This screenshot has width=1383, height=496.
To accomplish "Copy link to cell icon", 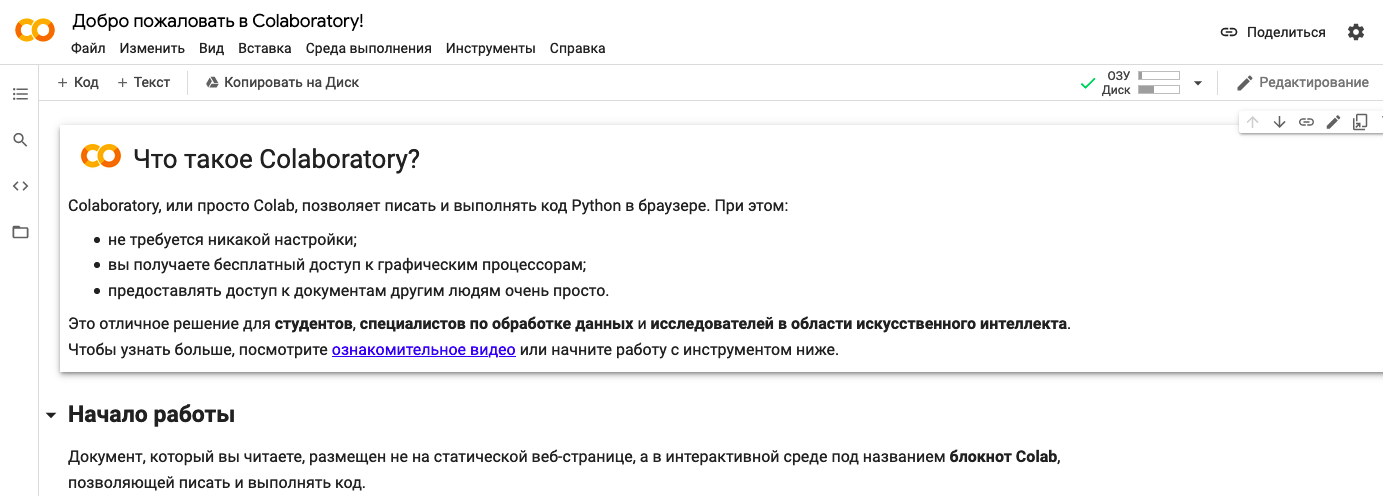I will point(1306,122).
